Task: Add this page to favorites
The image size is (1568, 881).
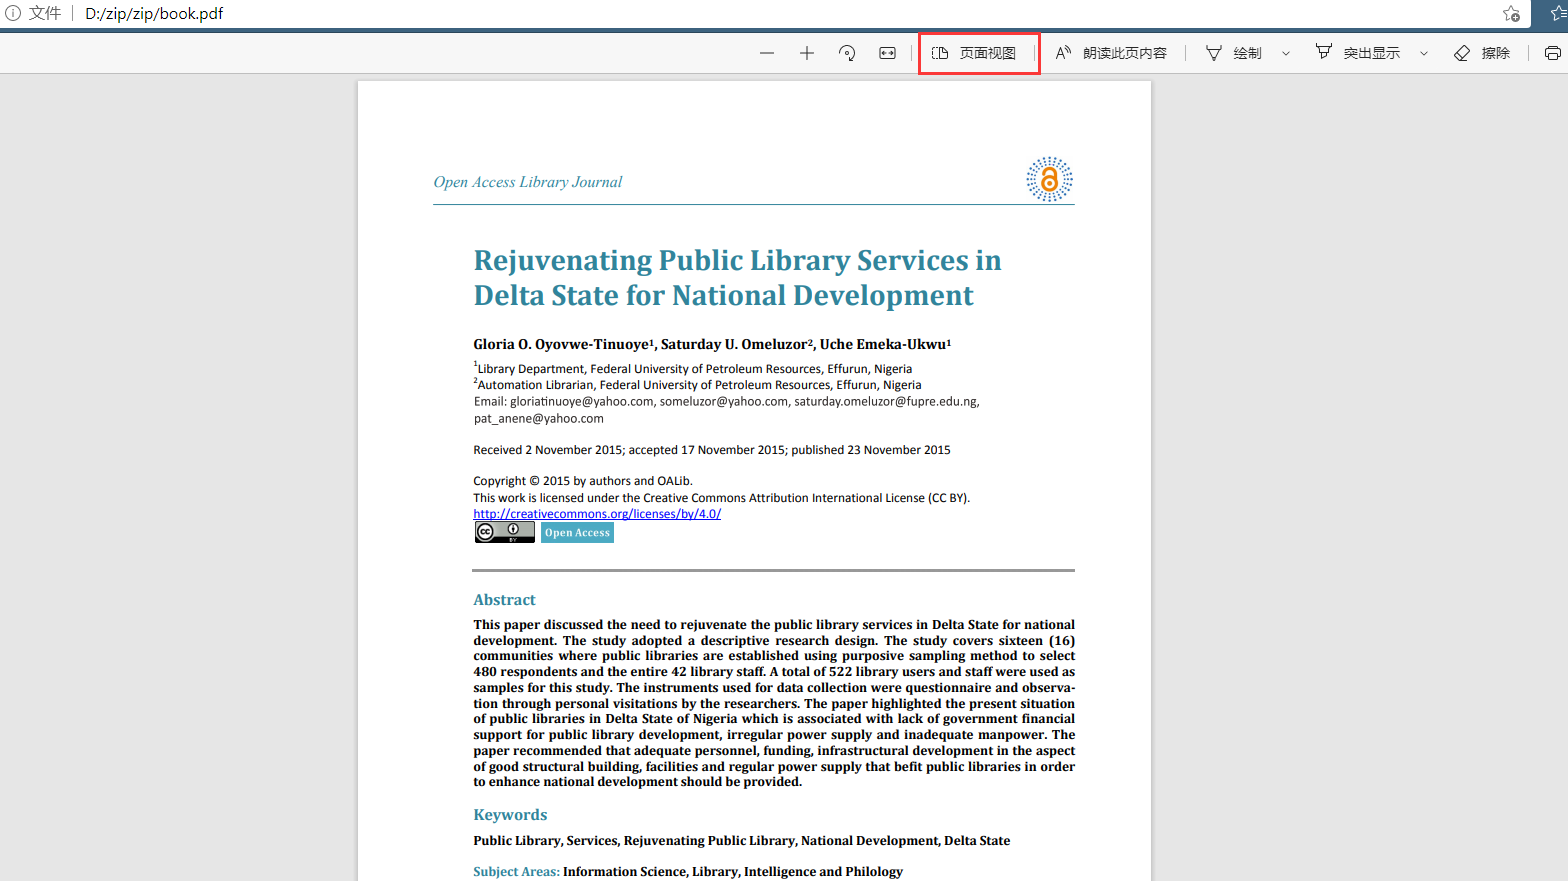Action: tap(1511, 14)
